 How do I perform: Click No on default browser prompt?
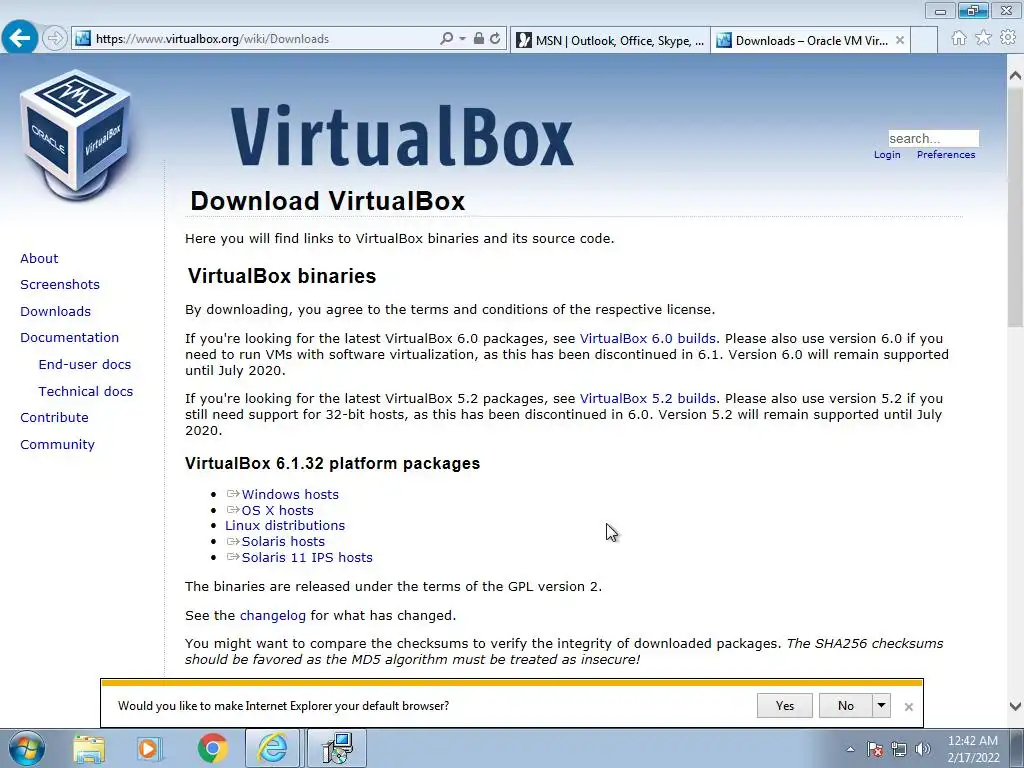tap(845, 705)
